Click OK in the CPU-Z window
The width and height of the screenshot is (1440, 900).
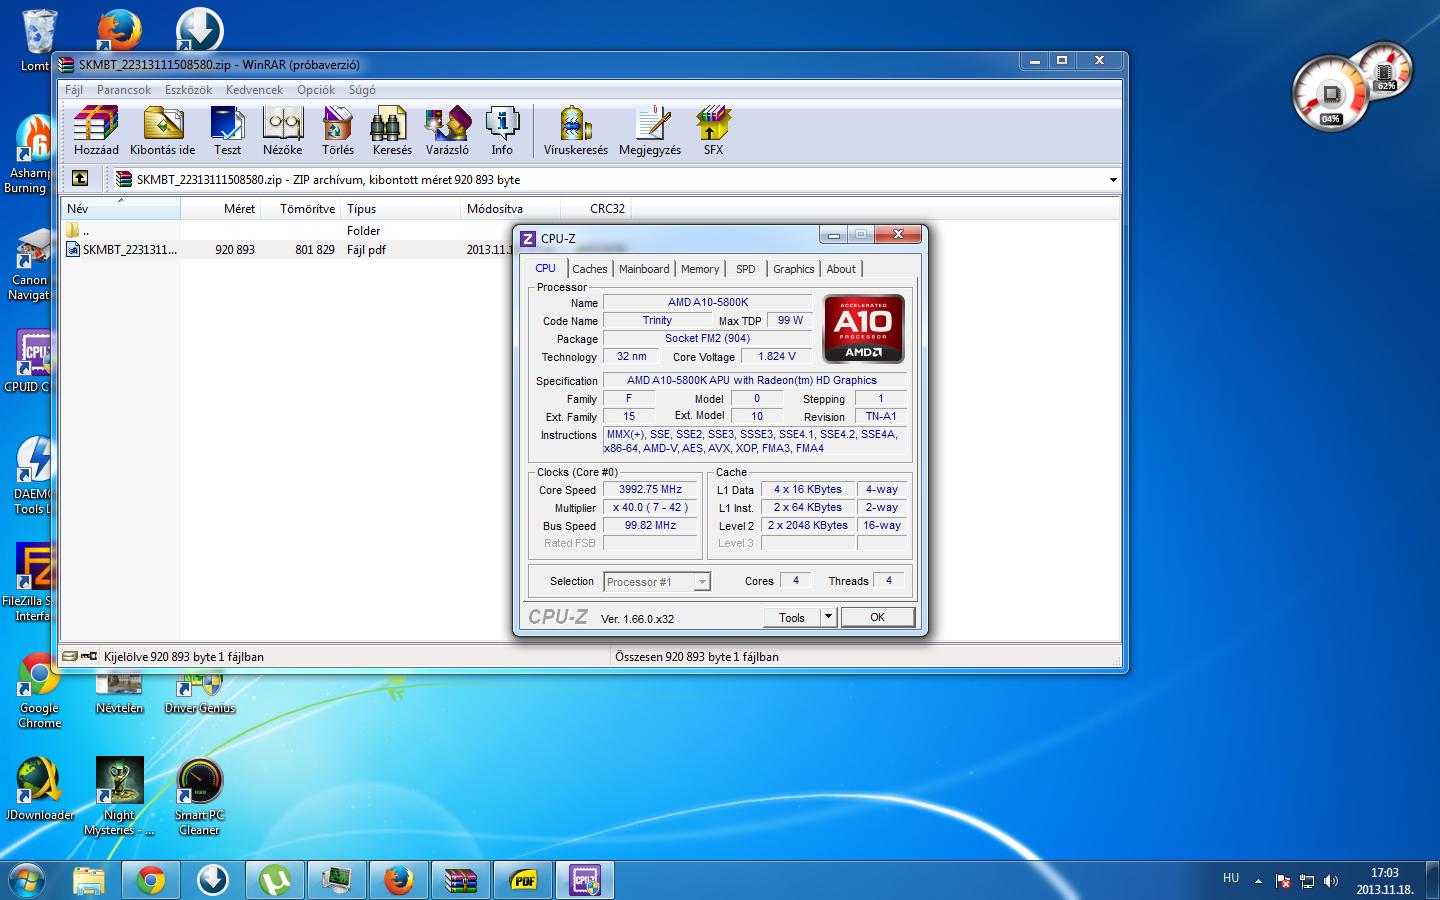point(877,617)
